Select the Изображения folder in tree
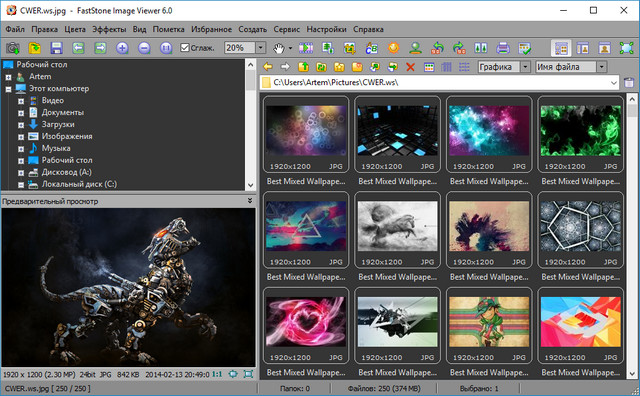Image resolution: width=640 pixels, height=396 pixels. 67,136
